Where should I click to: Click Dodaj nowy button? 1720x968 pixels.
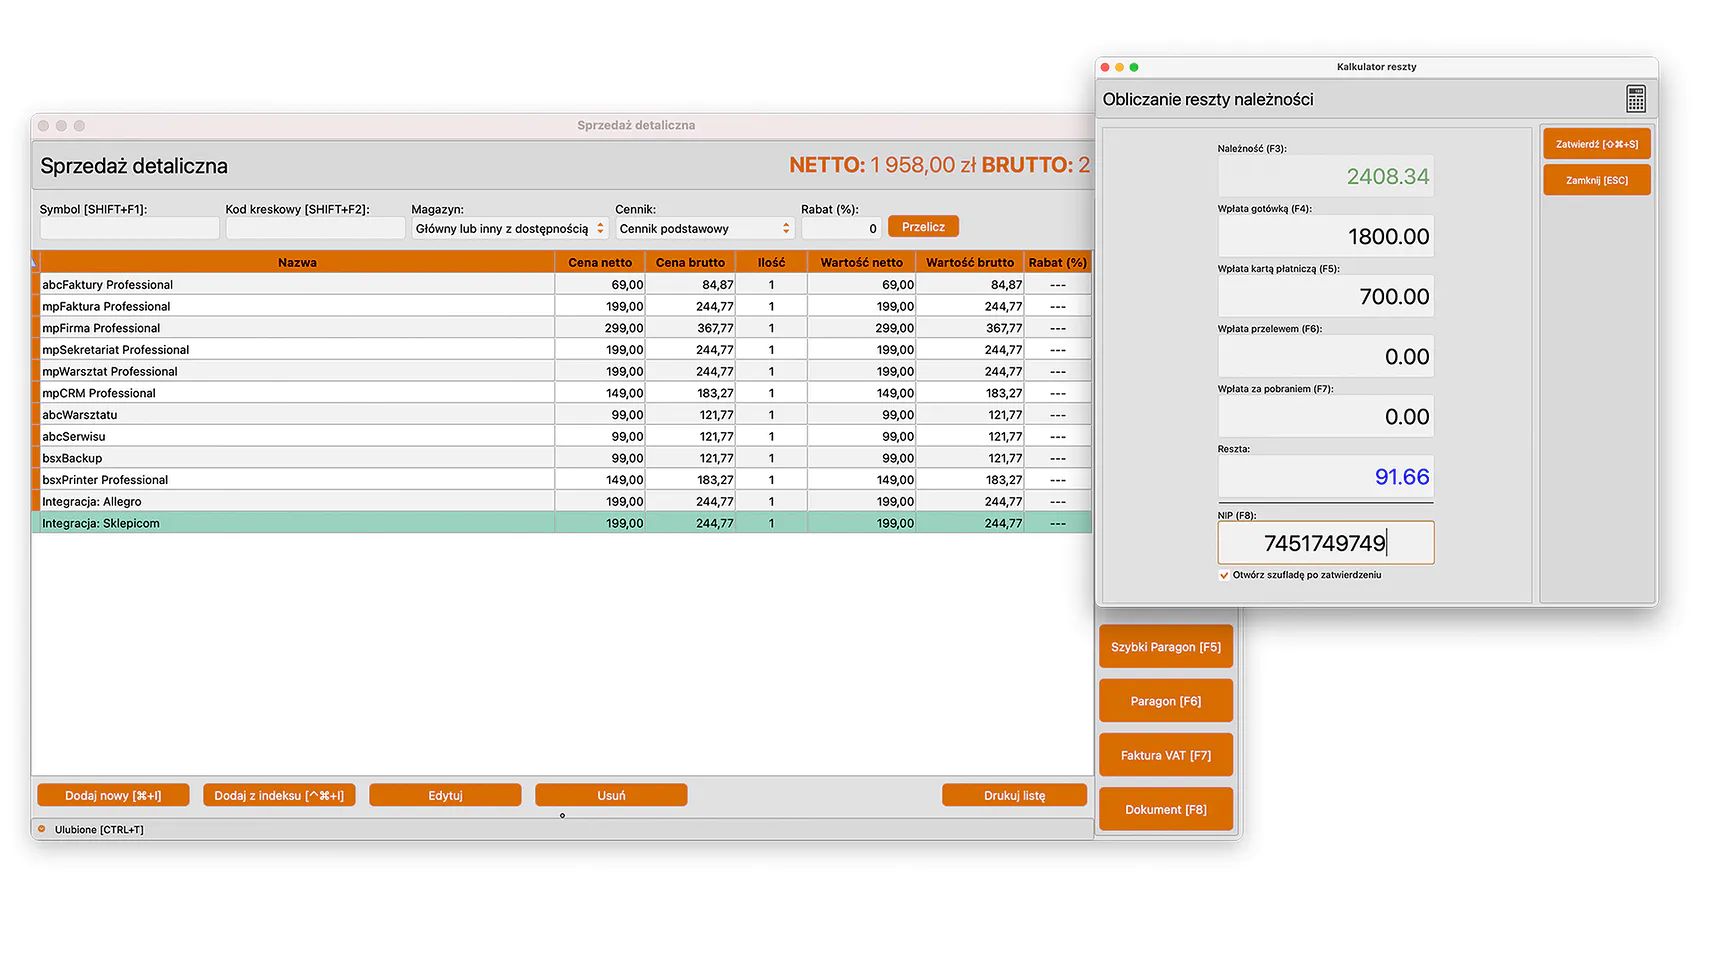(113, 795)
